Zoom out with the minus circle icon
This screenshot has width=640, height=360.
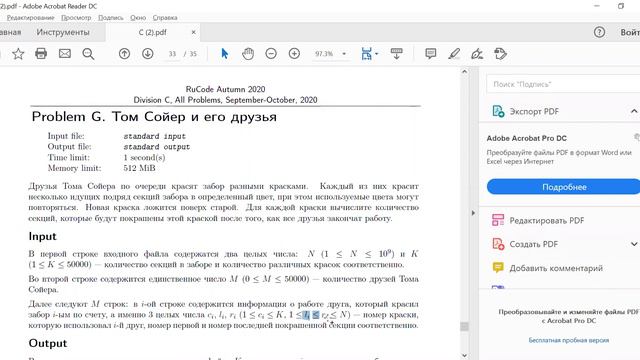tap(271, 53)
